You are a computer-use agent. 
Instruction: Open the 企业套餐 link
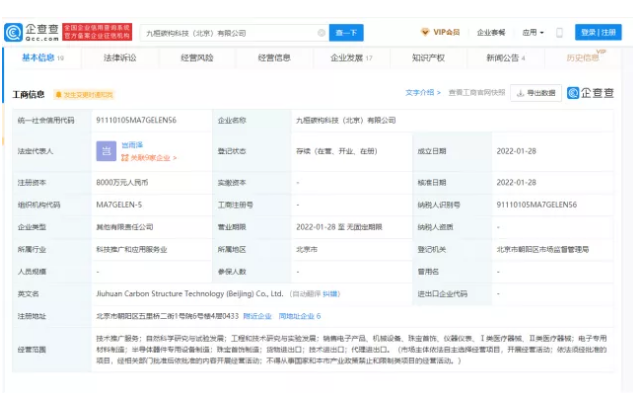click(491, 32)
